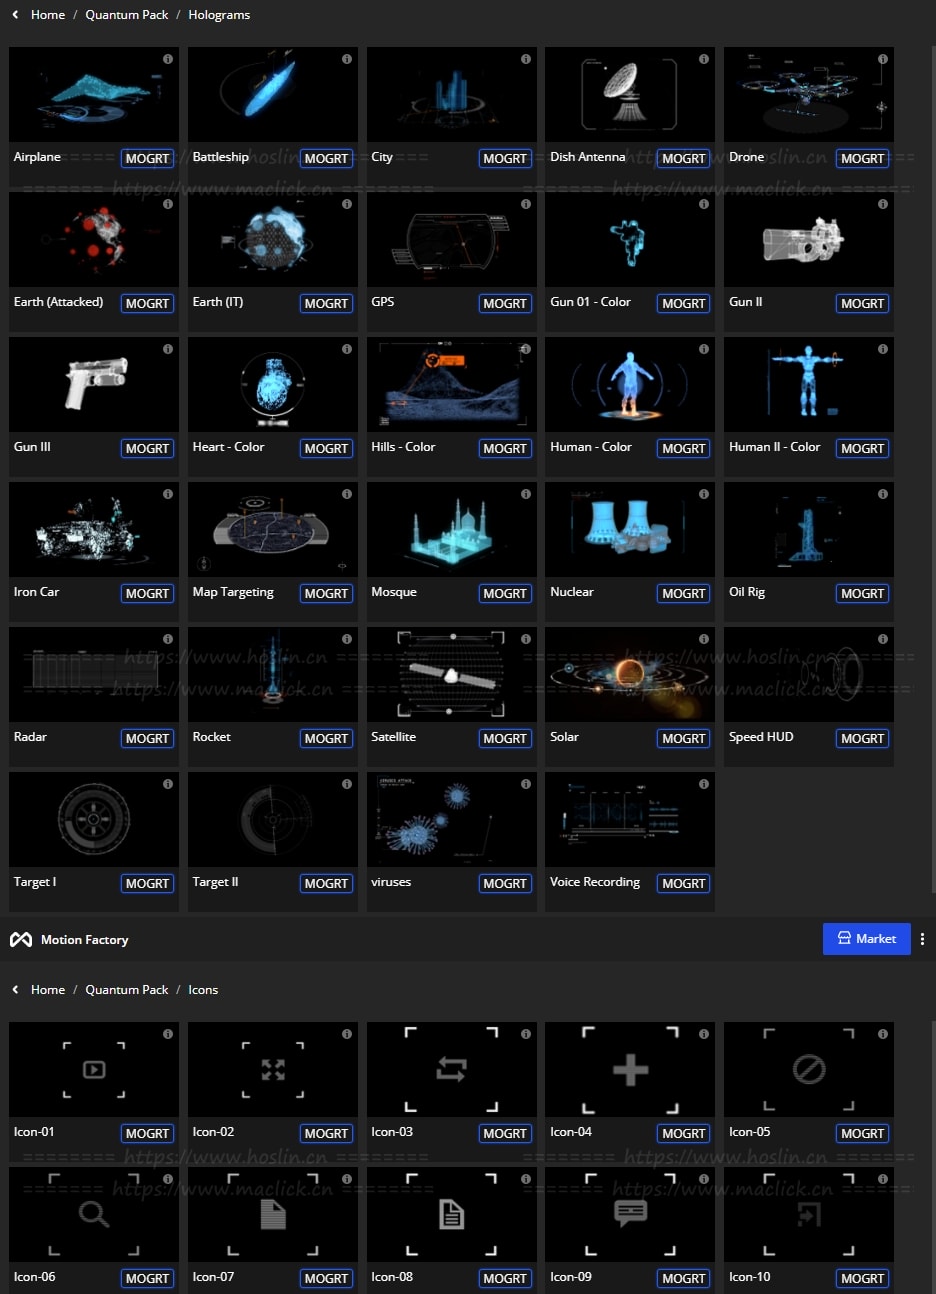Click the Voice Recording label text
Viewport: 936px width, 1294px height.
click(595, 882)
